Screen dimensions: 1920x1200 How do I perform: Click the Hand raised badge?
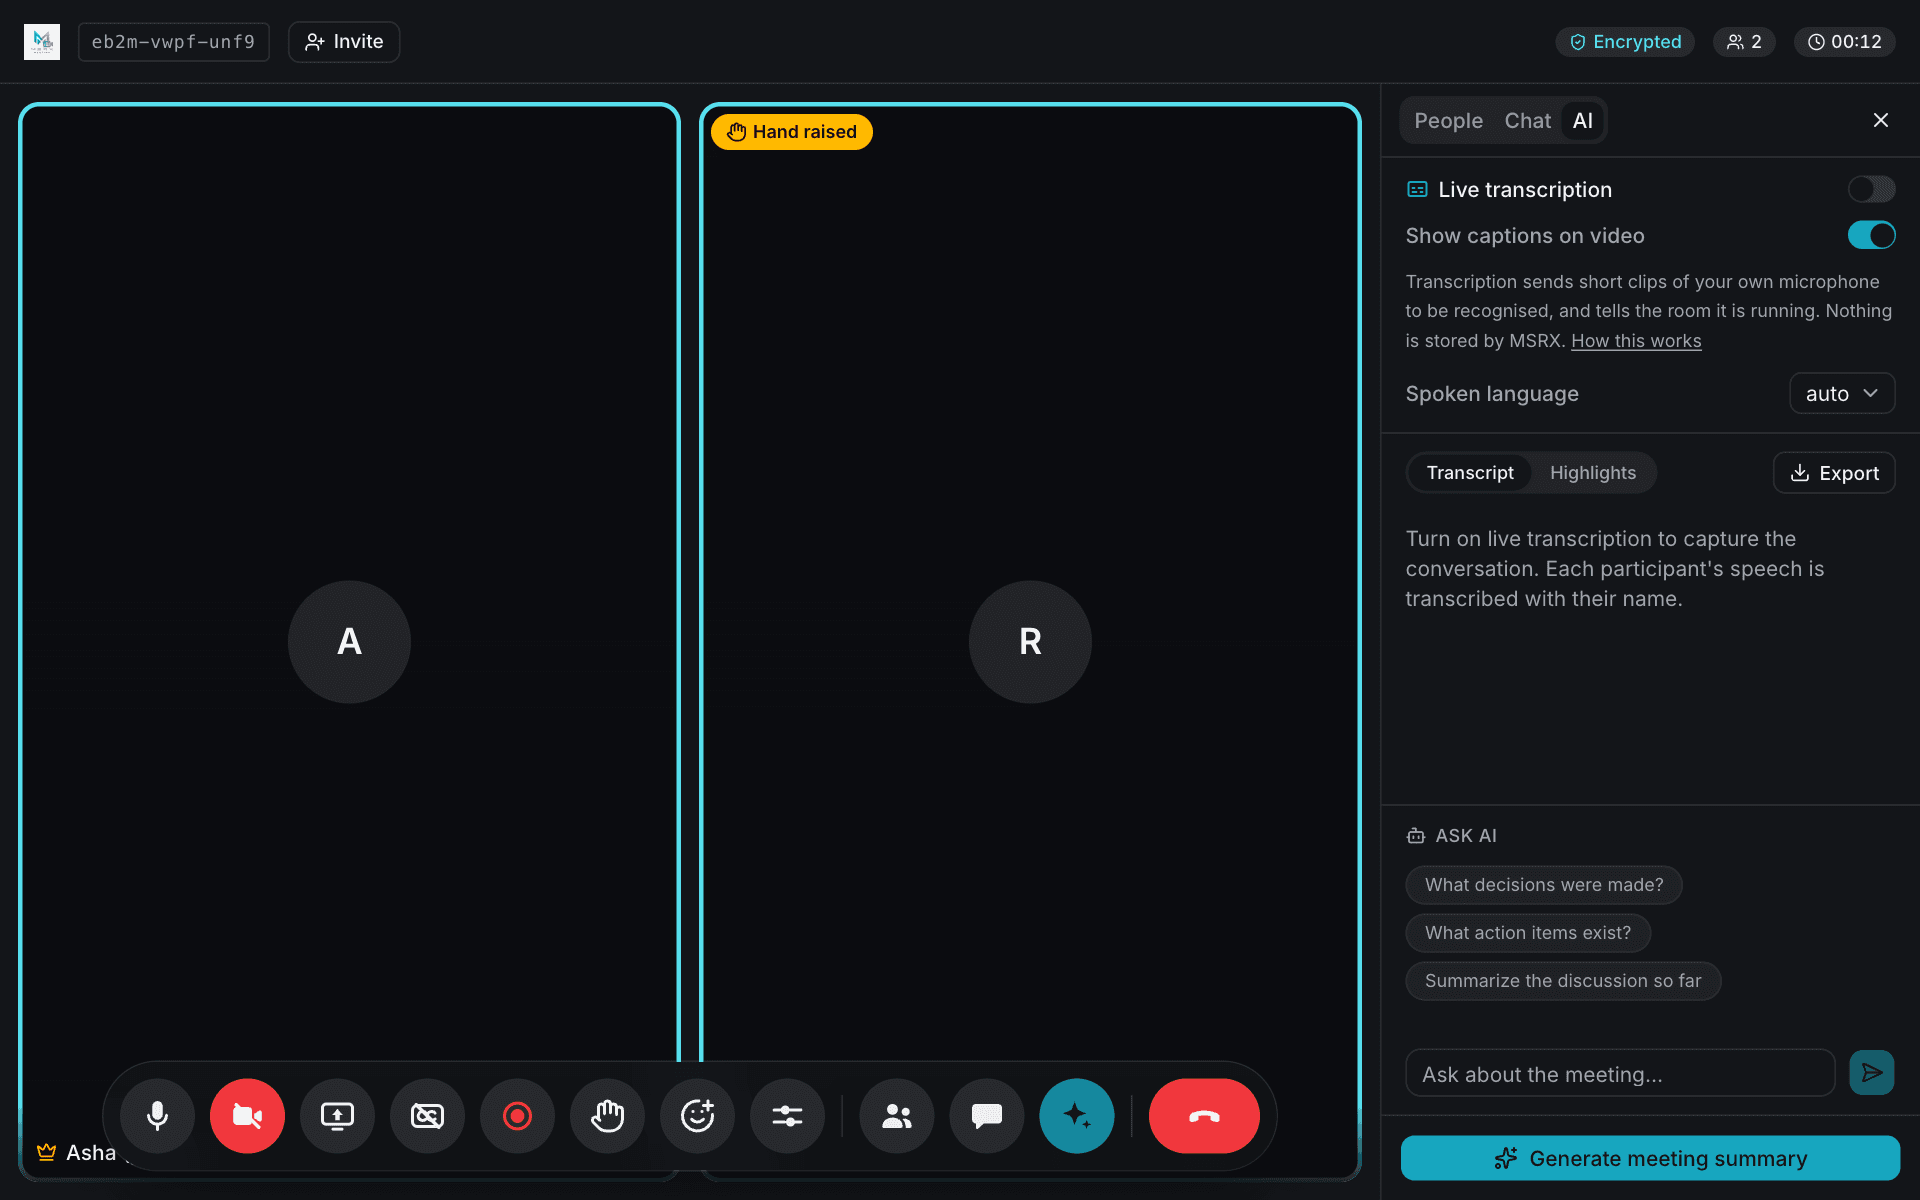(792, 132)
